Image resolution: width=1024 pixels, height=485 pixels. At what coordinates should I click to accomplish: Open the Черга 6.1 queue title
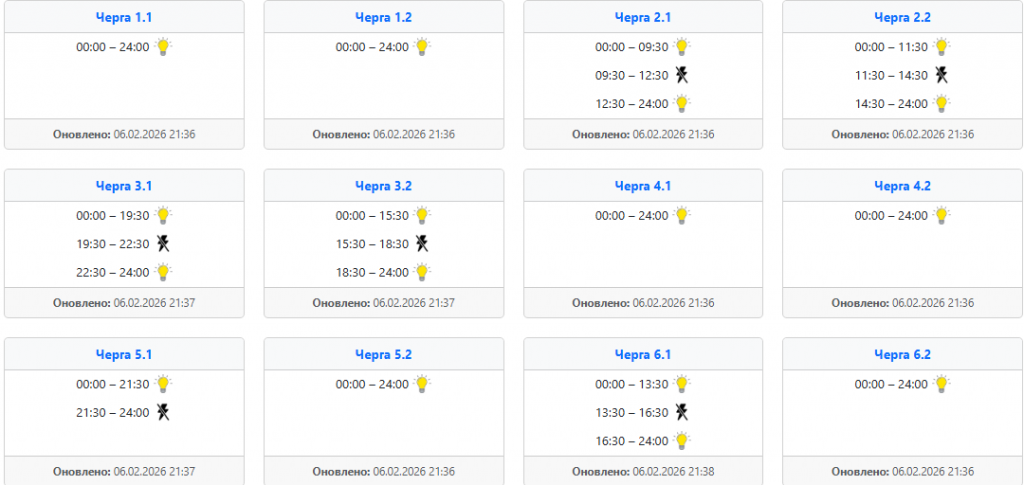tap(642, 354)
